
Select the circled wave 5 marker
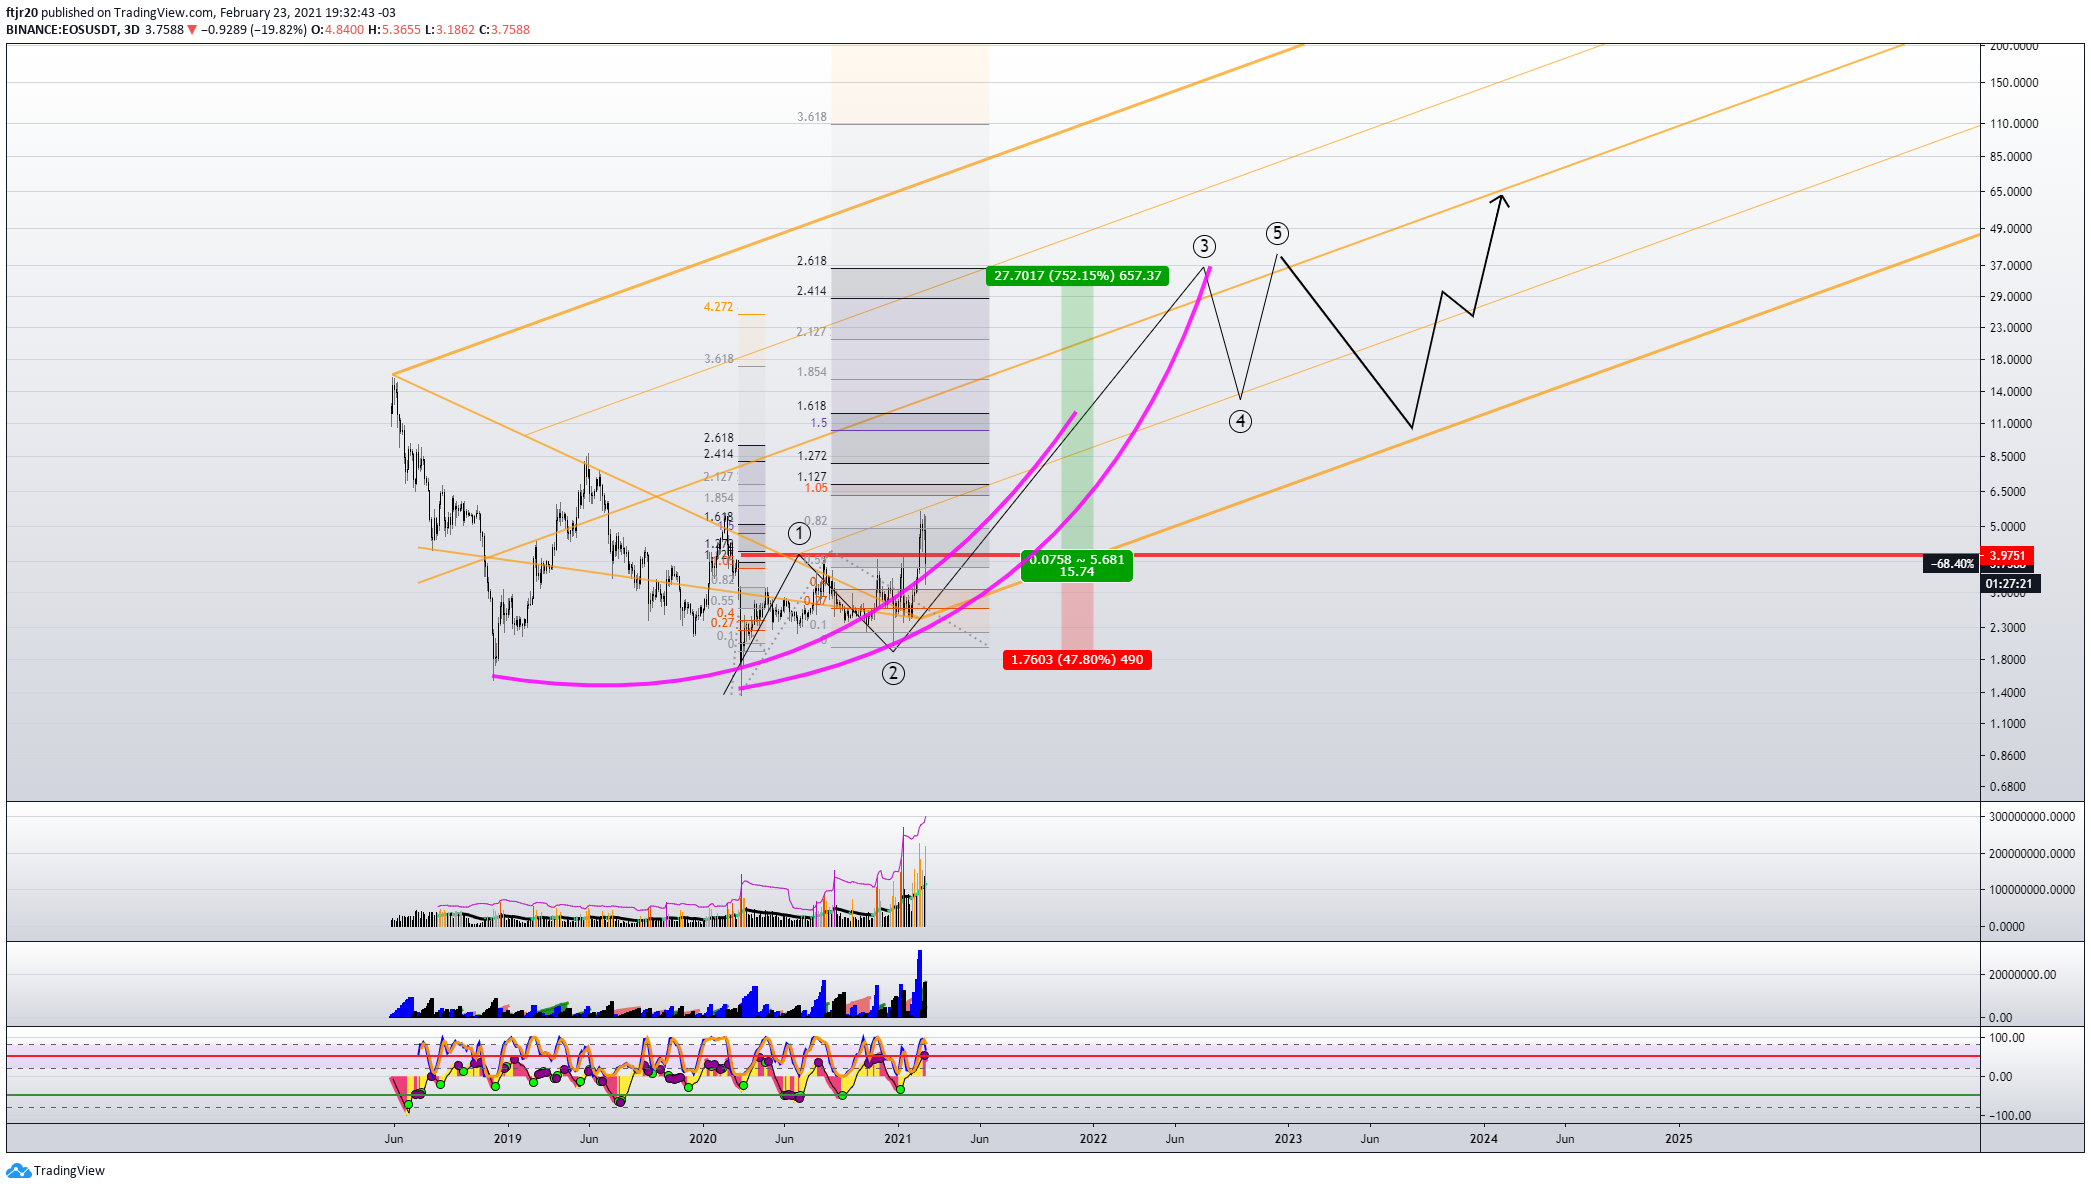1277,233
